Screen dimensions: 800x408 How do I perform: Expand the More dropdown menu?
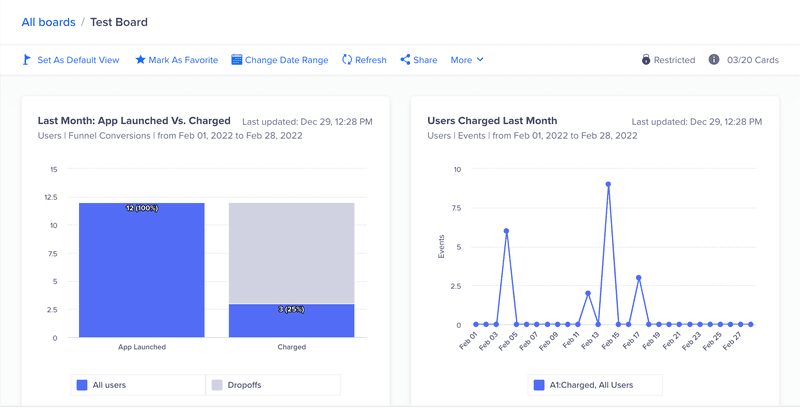(x=467, y=60)
